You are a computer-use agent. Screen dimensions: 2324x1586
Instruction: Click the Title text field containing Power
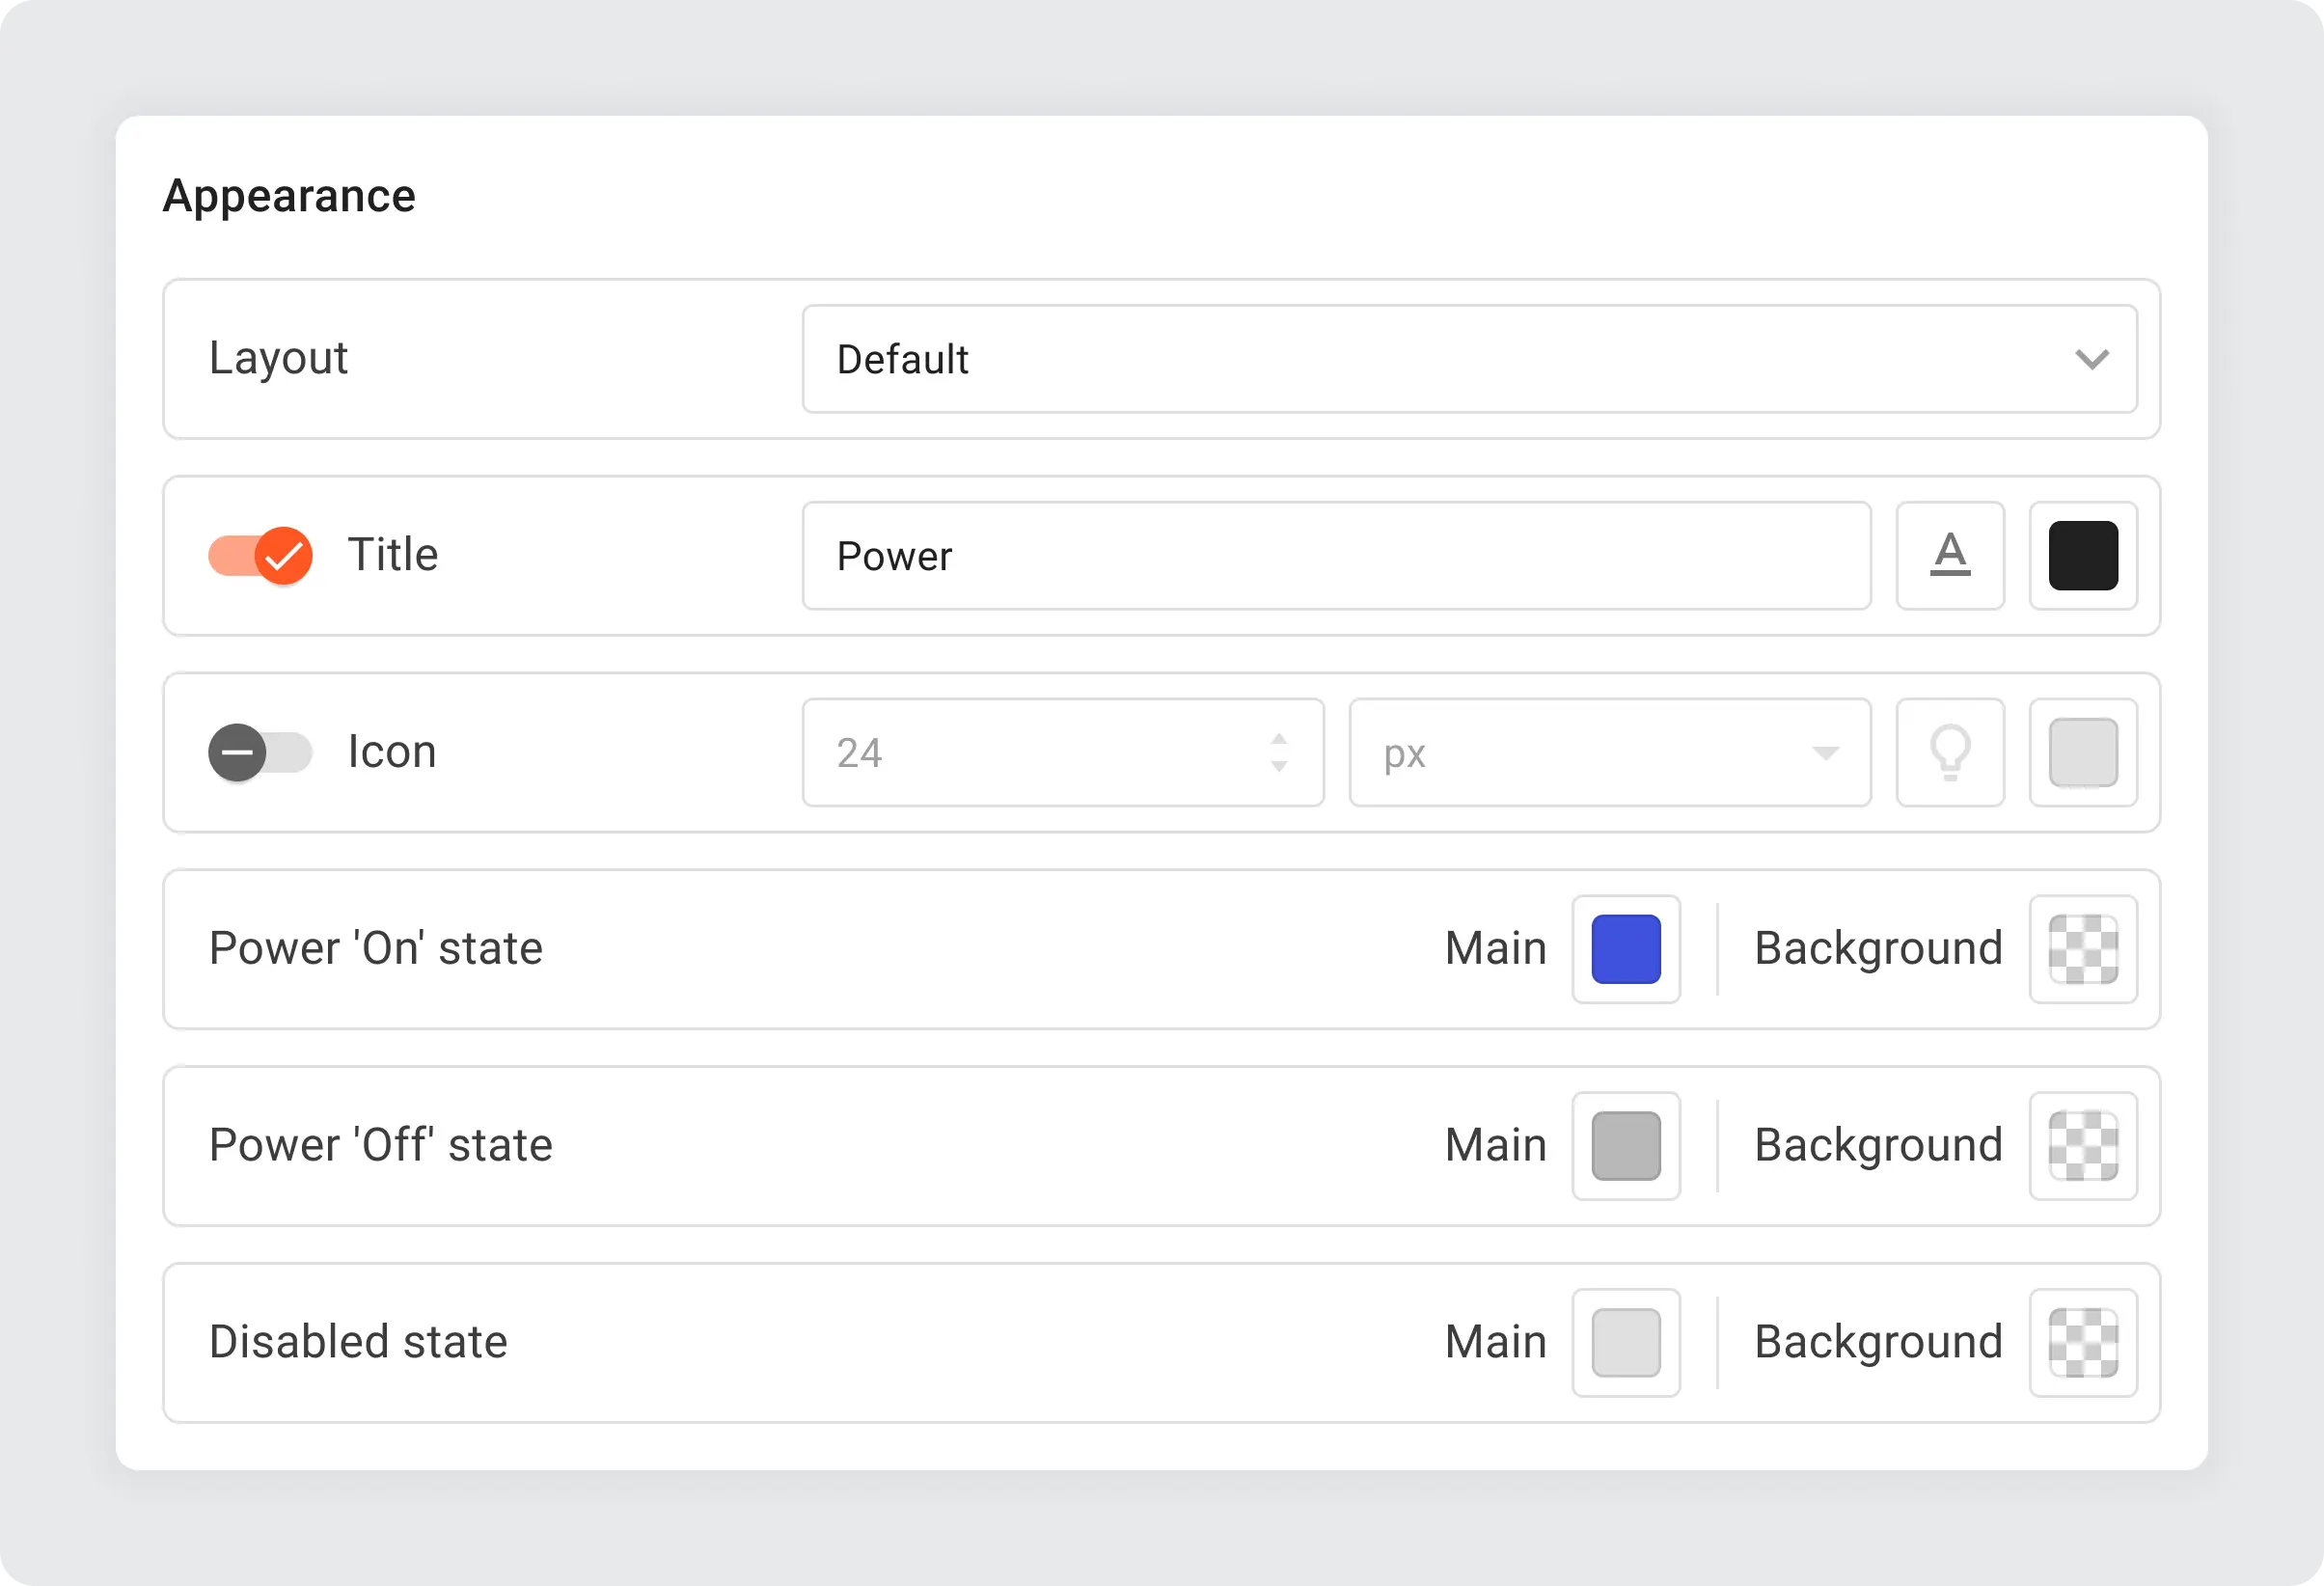1335,555
